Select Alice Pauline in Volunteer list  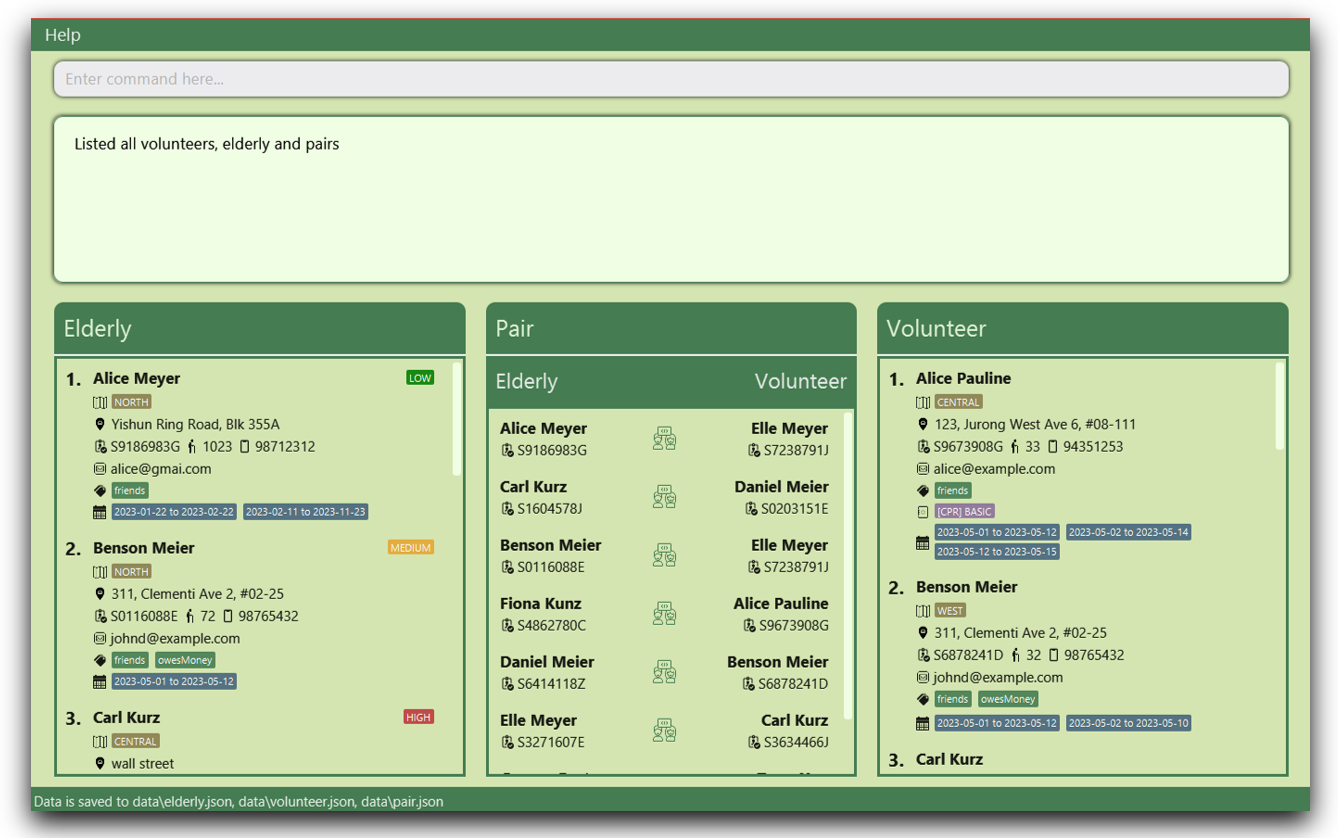tap(963, 379)
